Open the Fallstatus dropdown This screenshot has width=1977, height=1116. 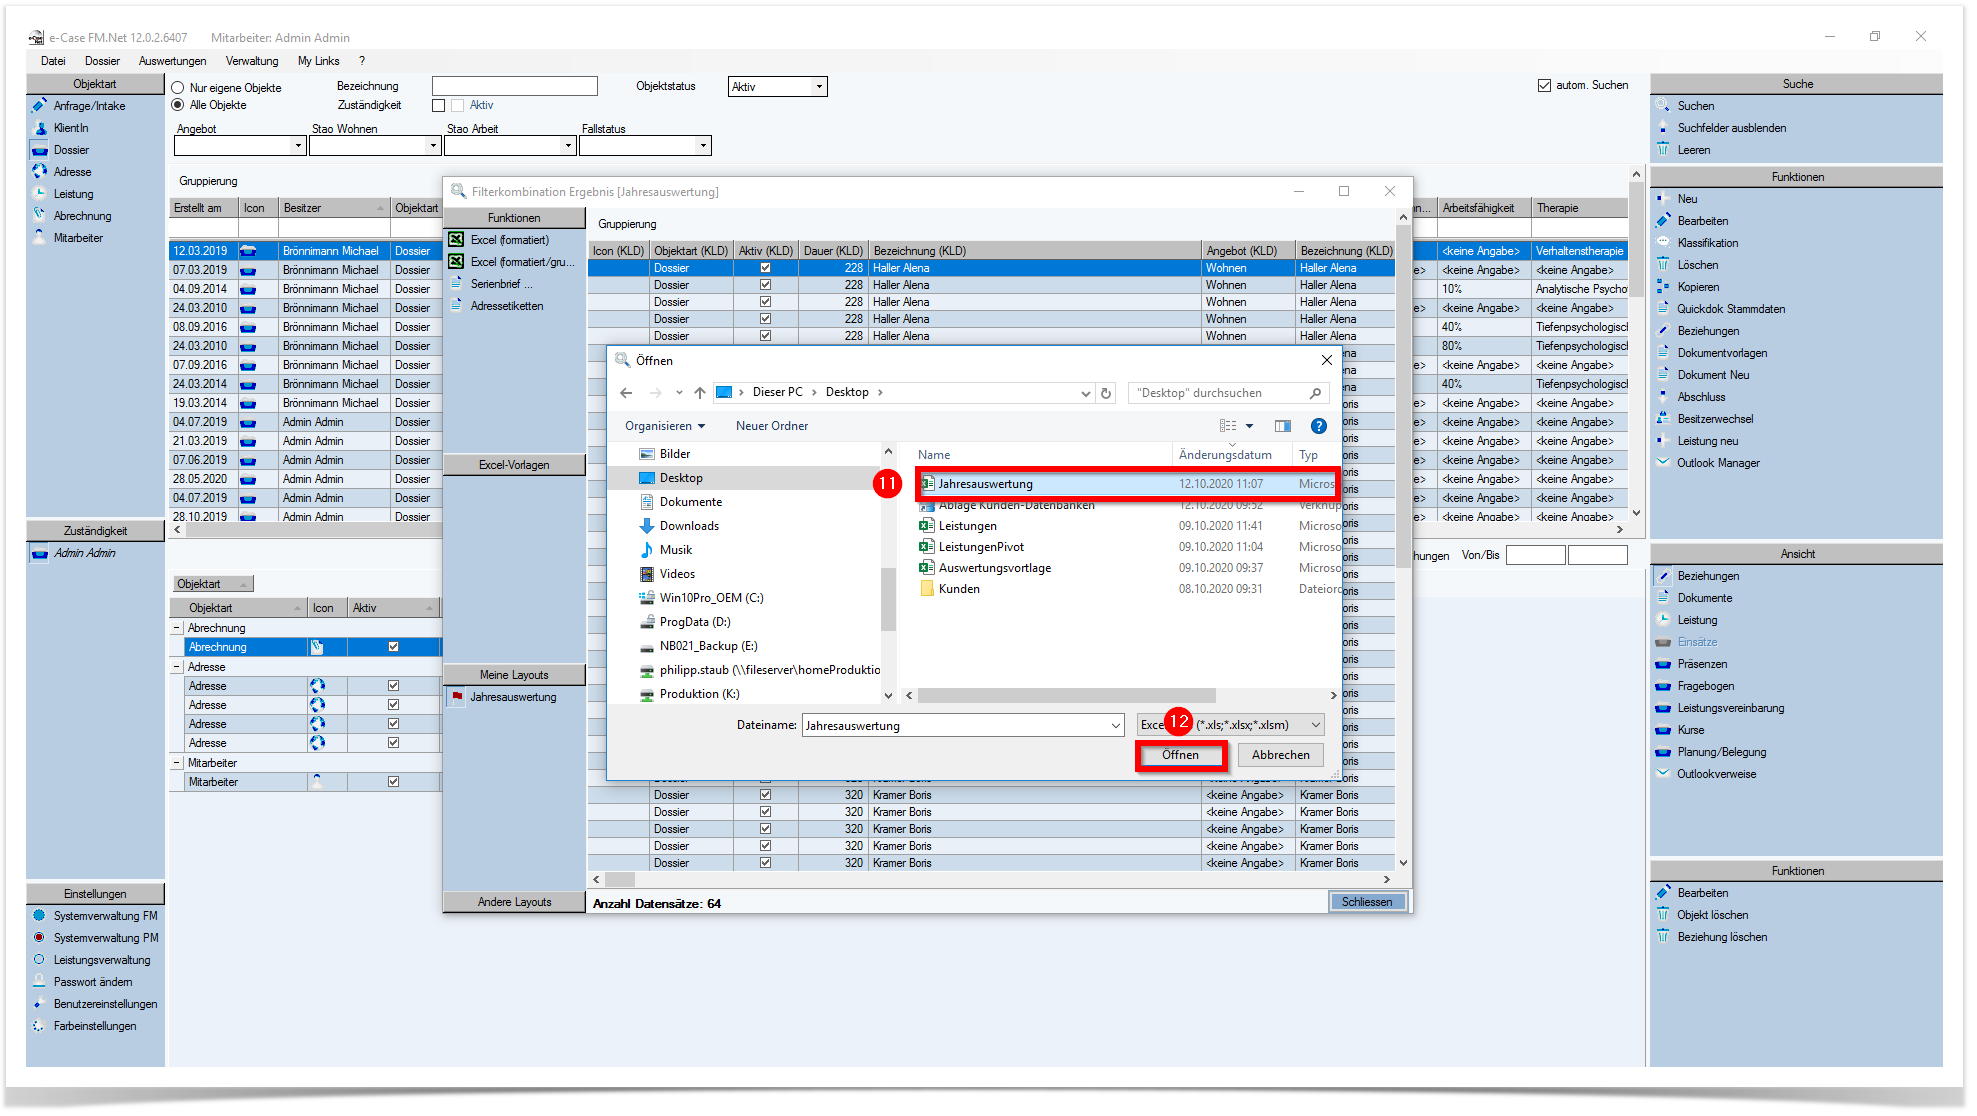(x=703, y=146)
